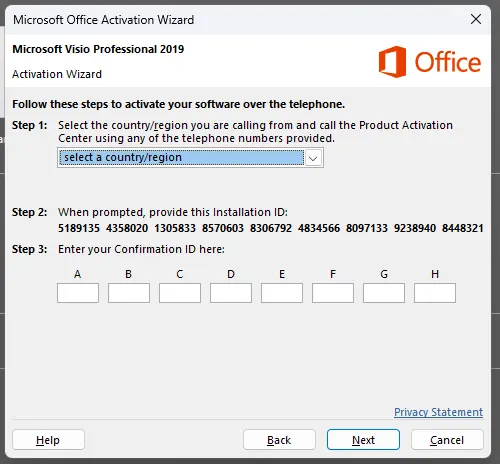Select the highlighted 'select a country/region' field
The height and width of the screenshot is (464, 500).
point(182,158)
